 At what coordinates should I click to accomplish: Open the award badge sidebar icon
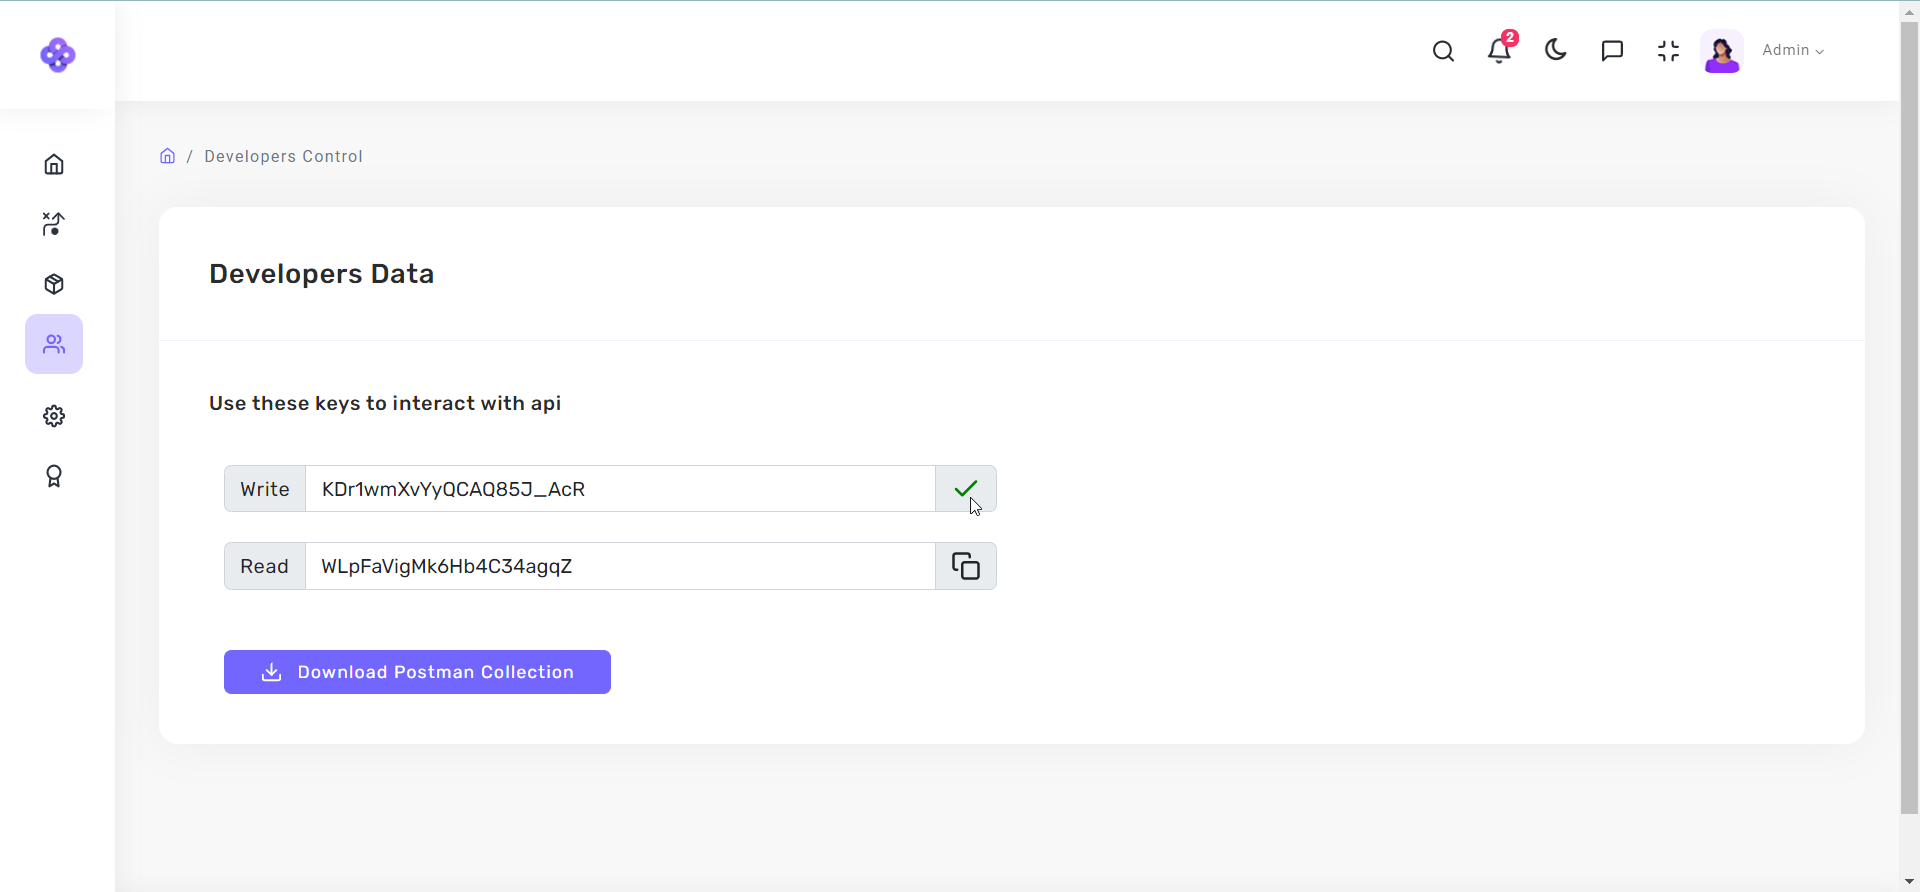tap(54, 476)
